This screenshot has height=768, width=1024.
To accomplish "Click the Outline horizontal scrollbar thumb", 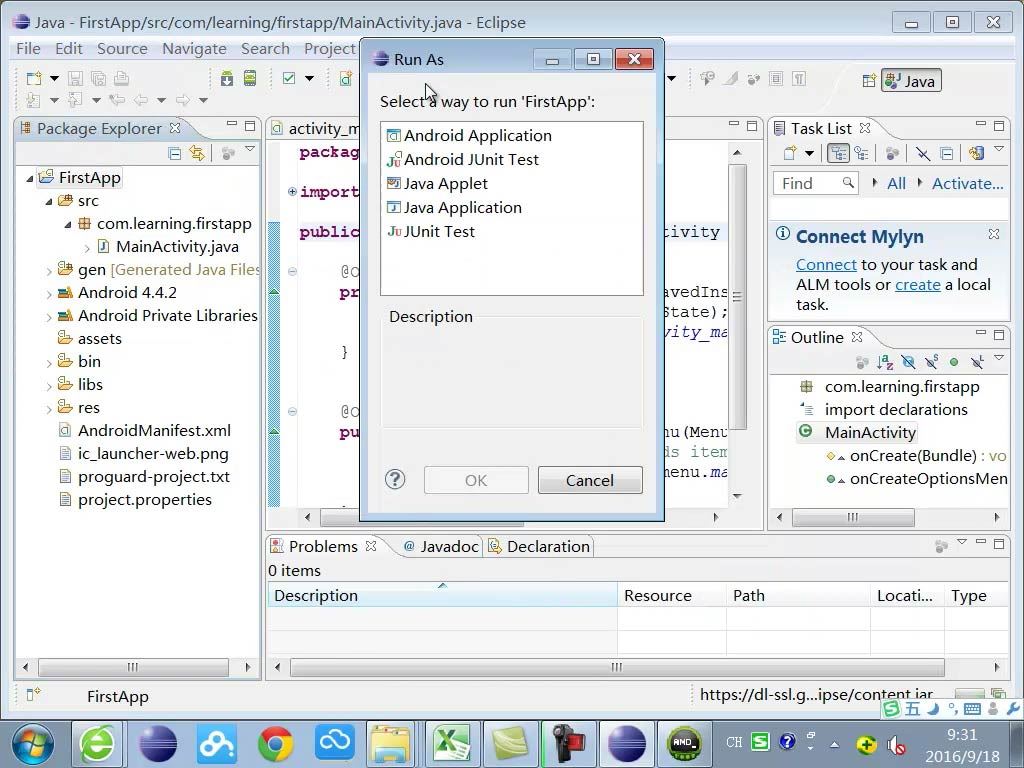I will click(x=853, y=517).
